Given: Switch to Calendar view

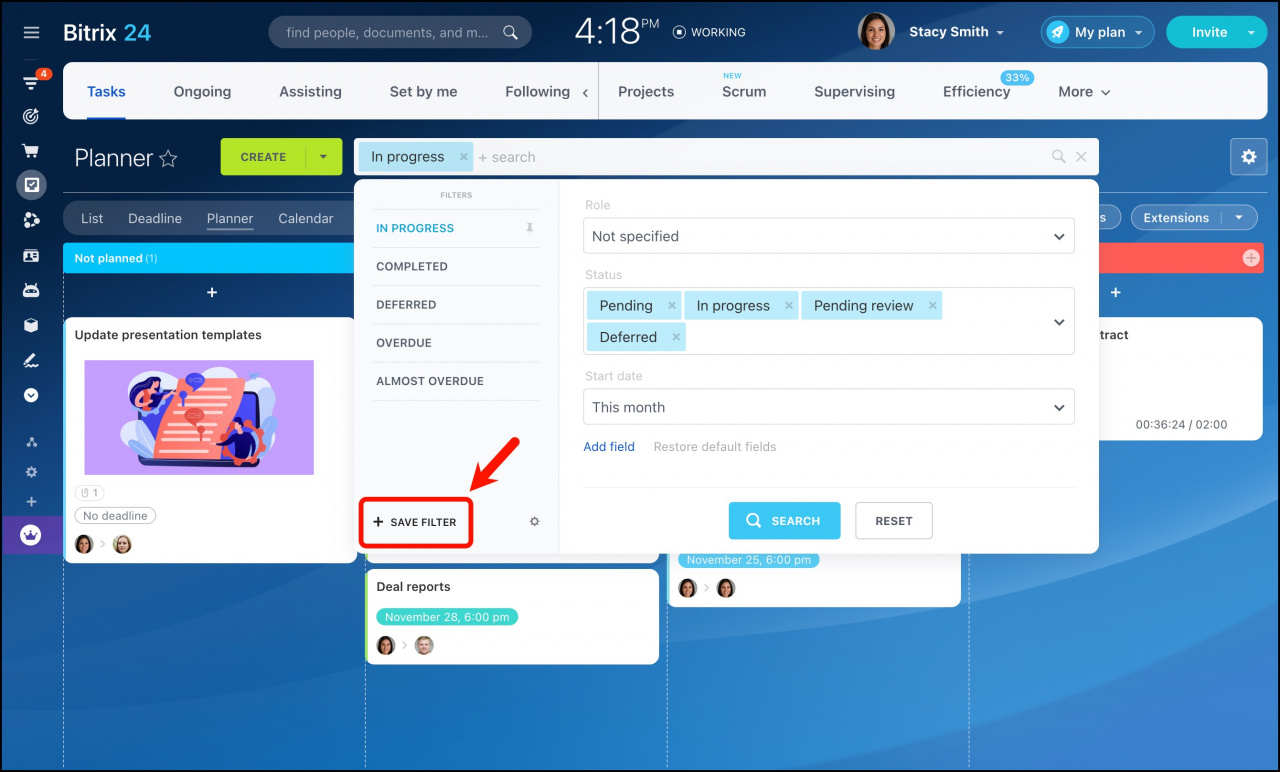Looking at the screenshot, I should point(306,218).
